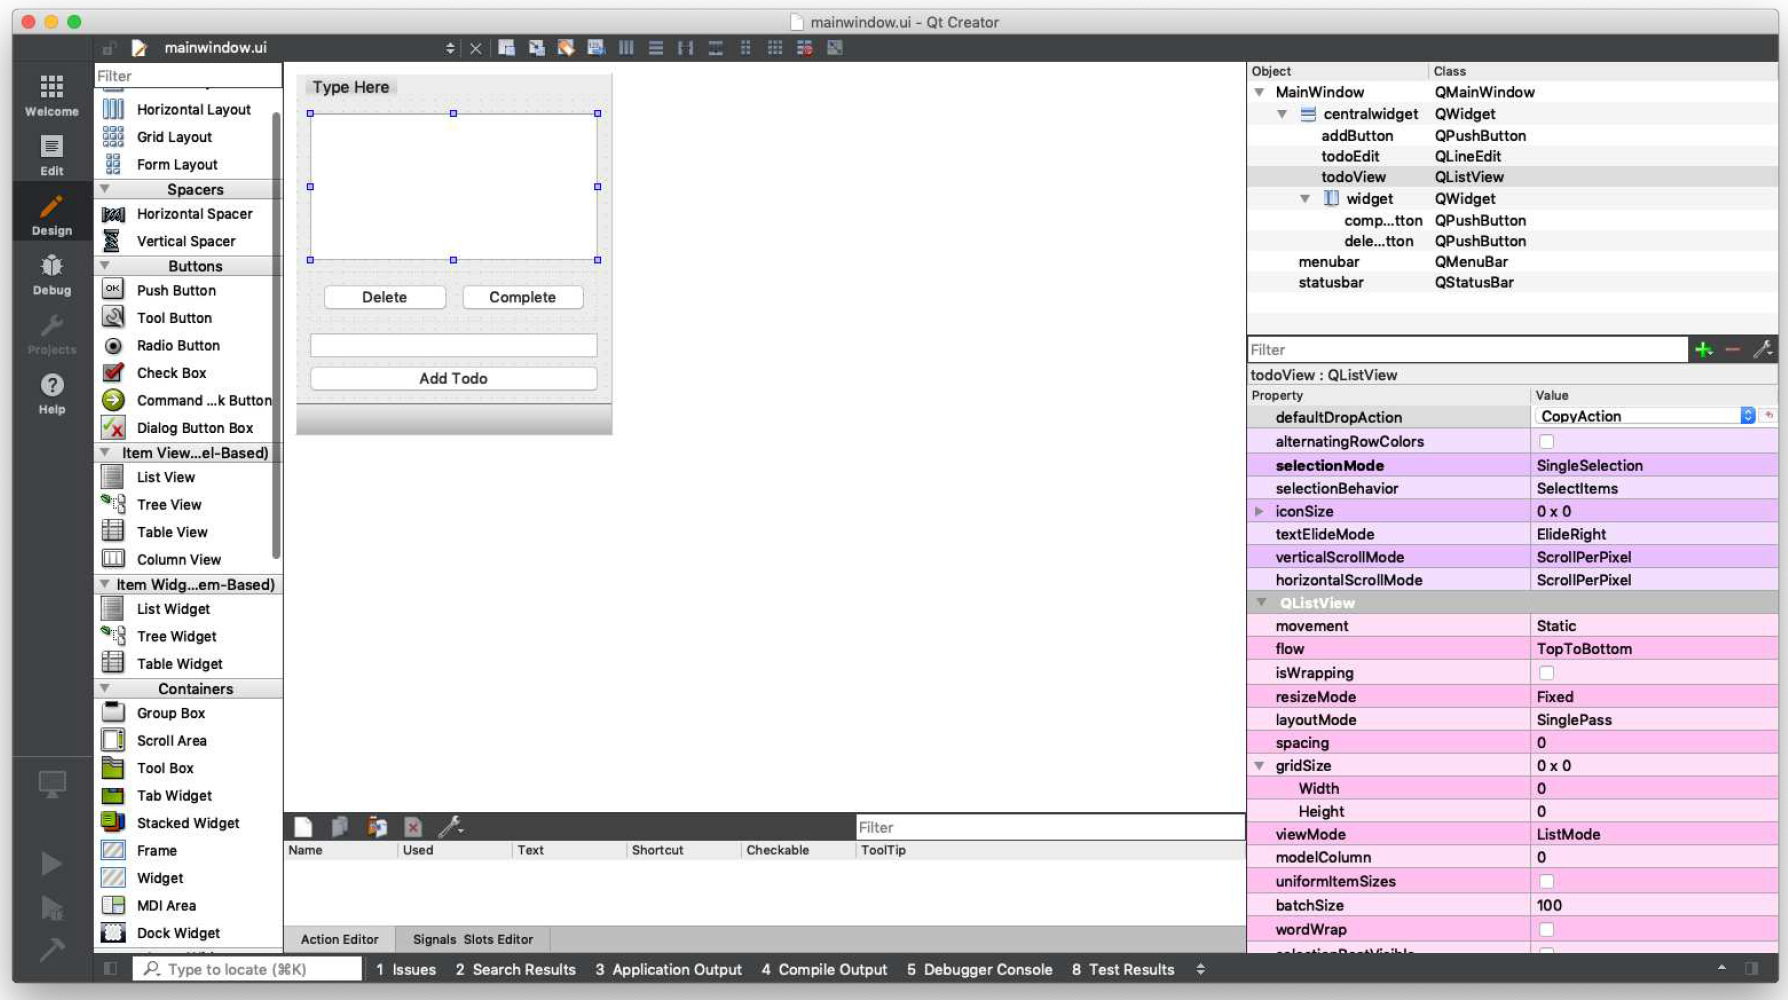Apply Lay Out Horizontally in Splitter

point(685,48)
